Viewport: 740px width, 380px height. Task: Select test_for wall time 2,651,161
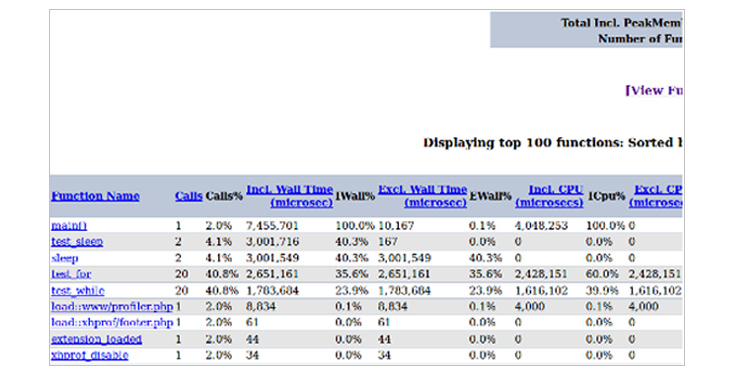pos(272,274)
